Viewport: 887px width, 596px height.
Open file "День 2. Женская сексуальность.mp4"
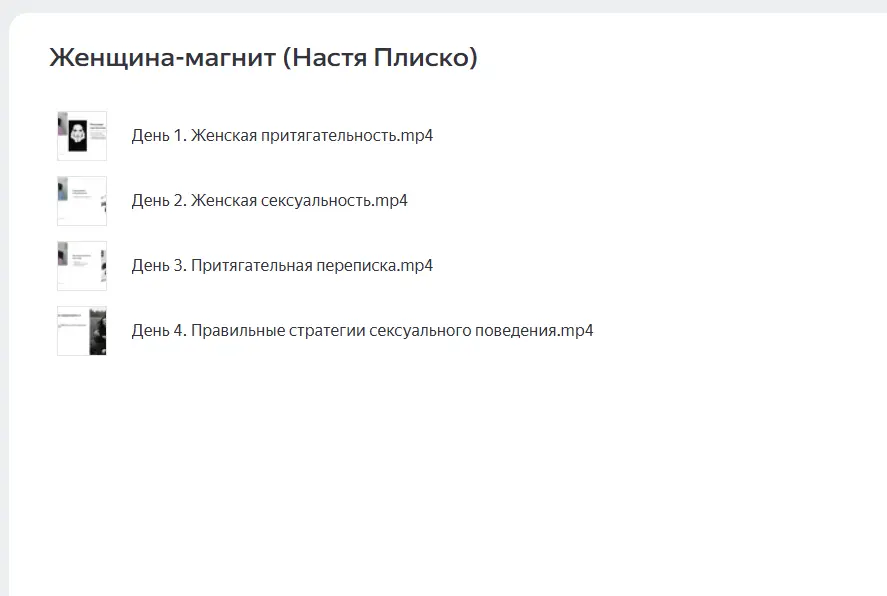pyautogui.click(x=269, y=201)
